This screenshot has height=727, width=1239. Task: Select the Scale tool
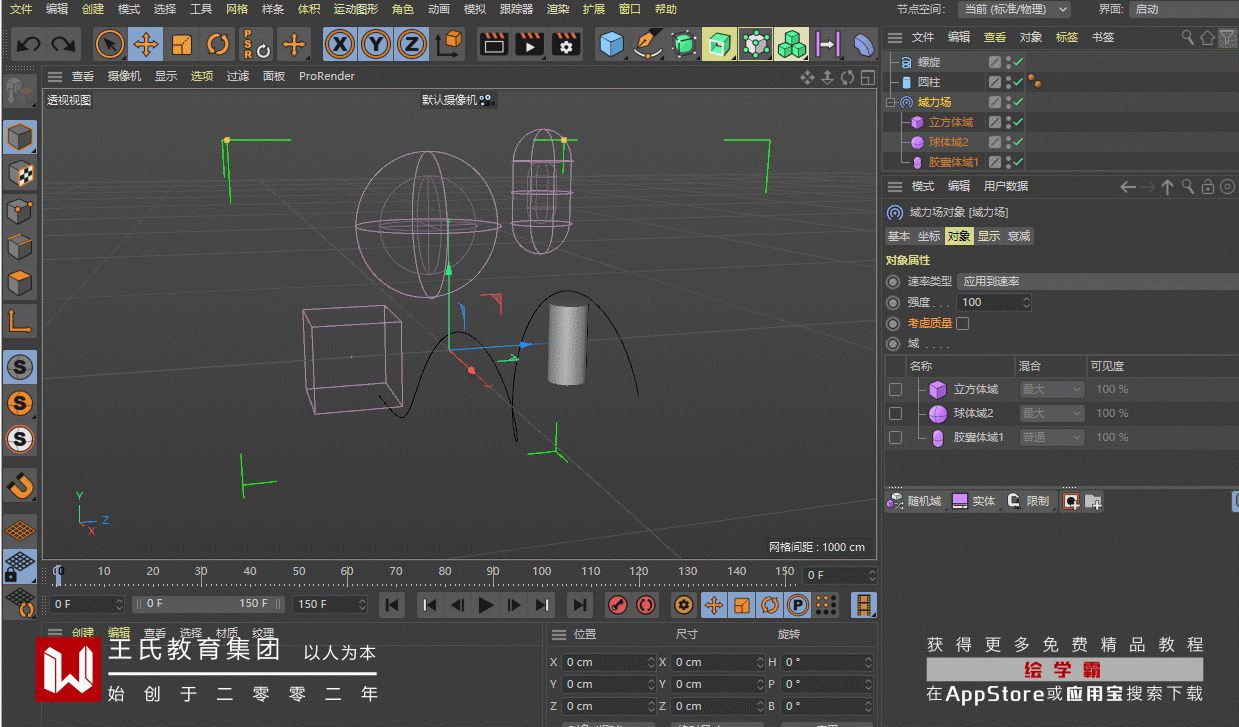[182, 44]
